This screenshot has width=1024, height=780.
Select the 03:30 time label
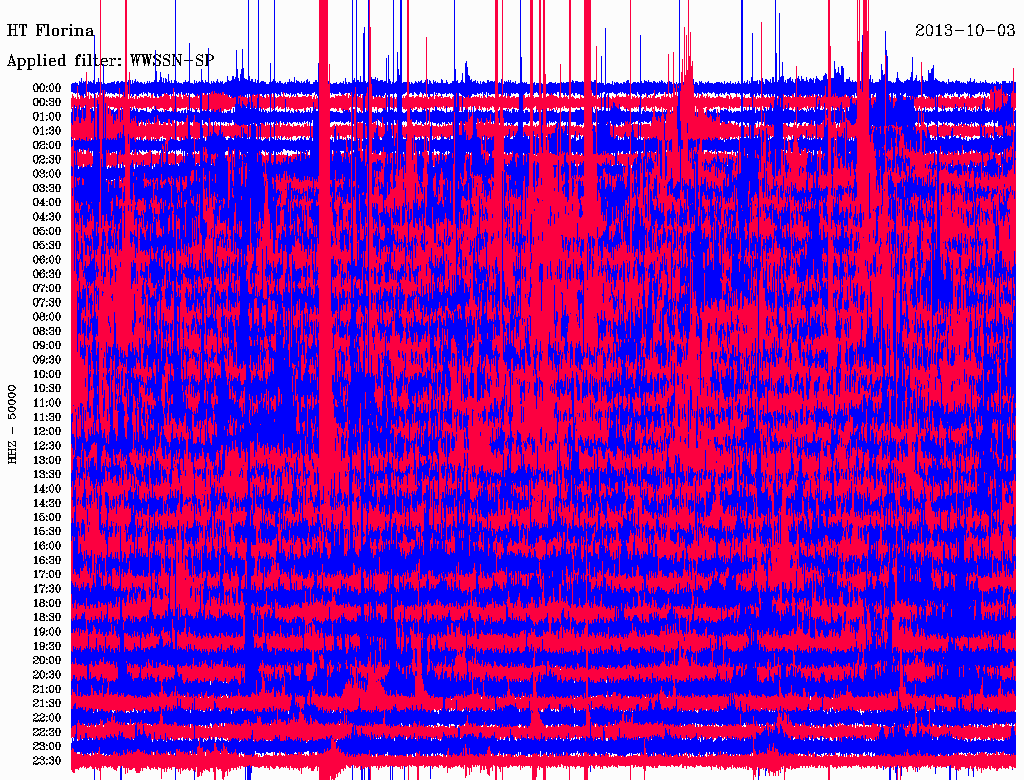tap(47, 188)
